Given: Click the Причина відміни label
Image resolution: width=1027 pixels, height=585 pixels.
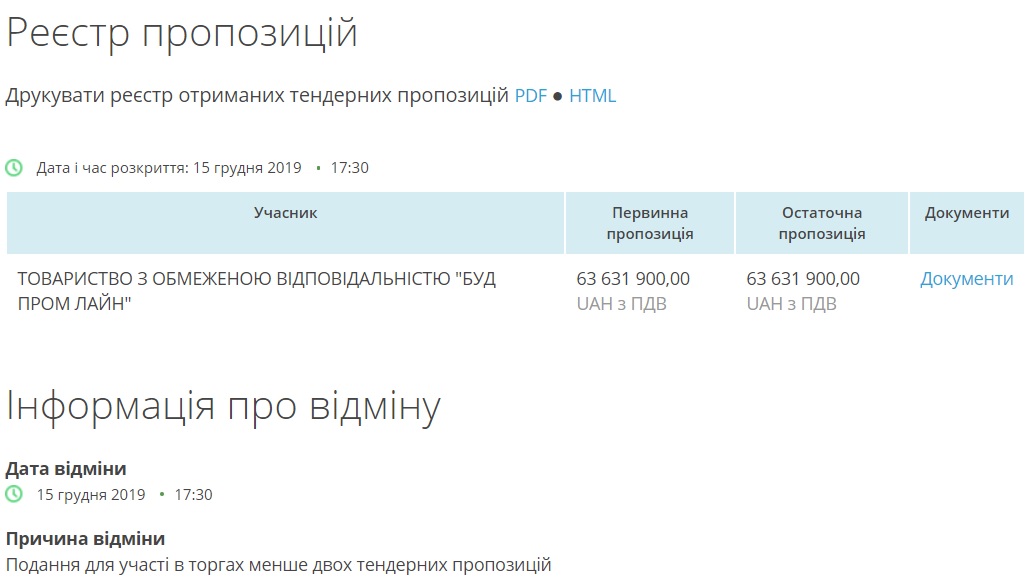Looking at the screenshot, I should [x=85, y=539].
